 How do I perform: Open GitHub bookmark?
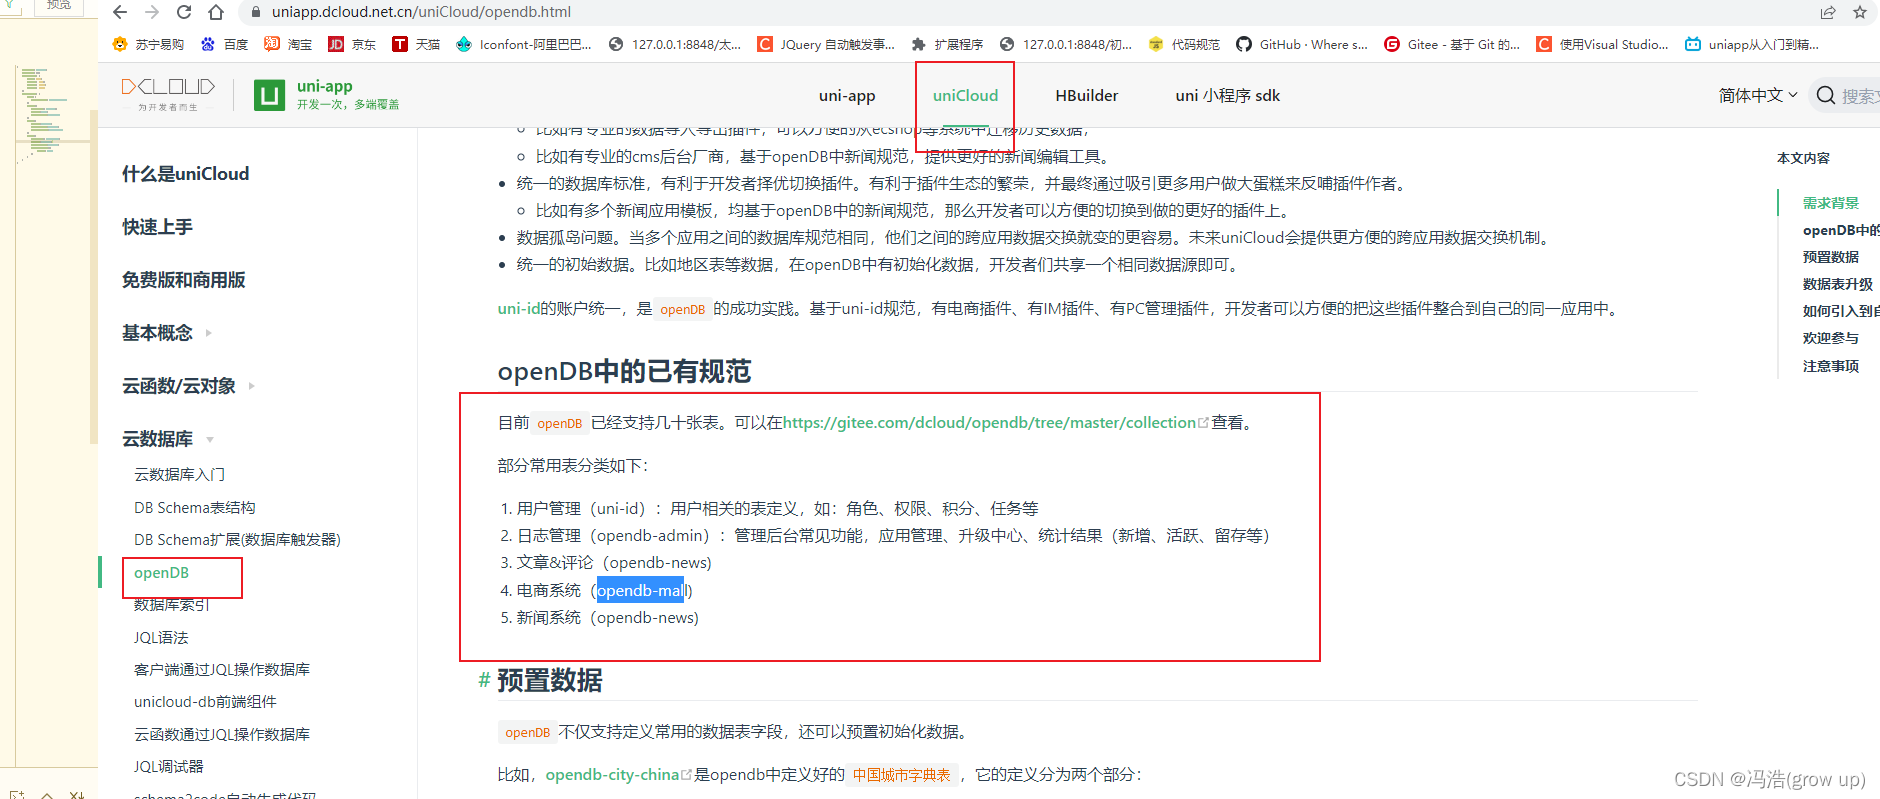(1302, 44)
